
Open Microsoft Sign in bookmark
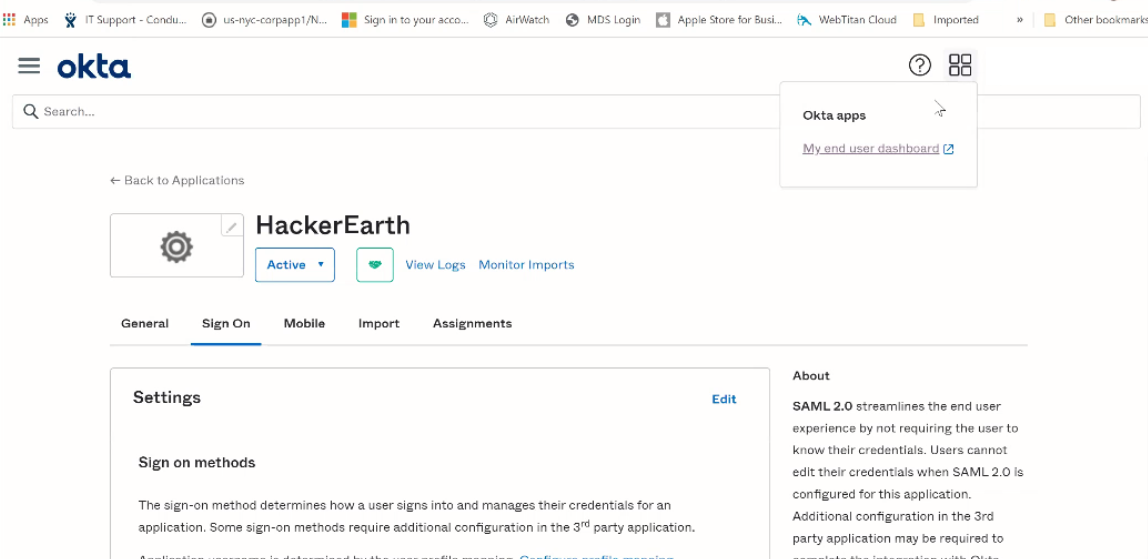pos(405,20)
